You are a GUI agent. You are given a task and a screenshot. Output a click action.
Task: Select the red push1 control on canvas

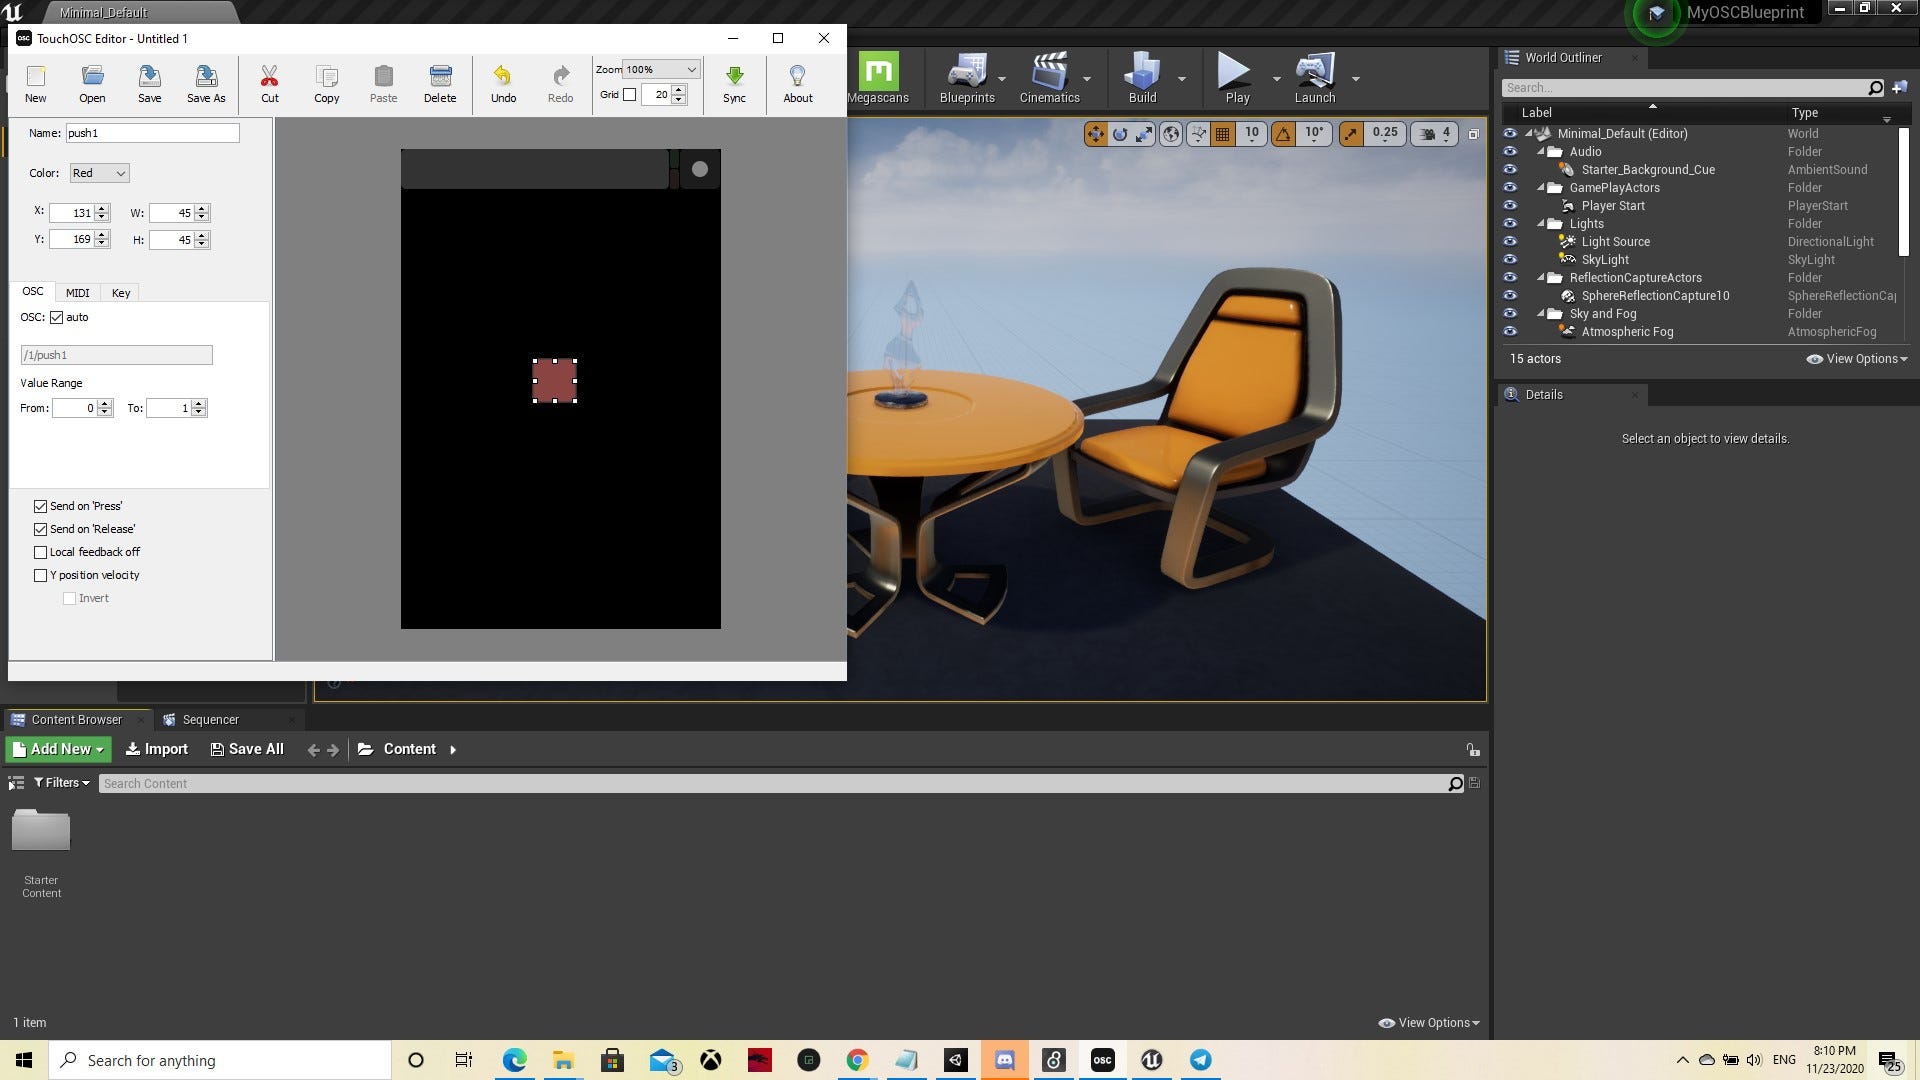click(x=555, y=381)
